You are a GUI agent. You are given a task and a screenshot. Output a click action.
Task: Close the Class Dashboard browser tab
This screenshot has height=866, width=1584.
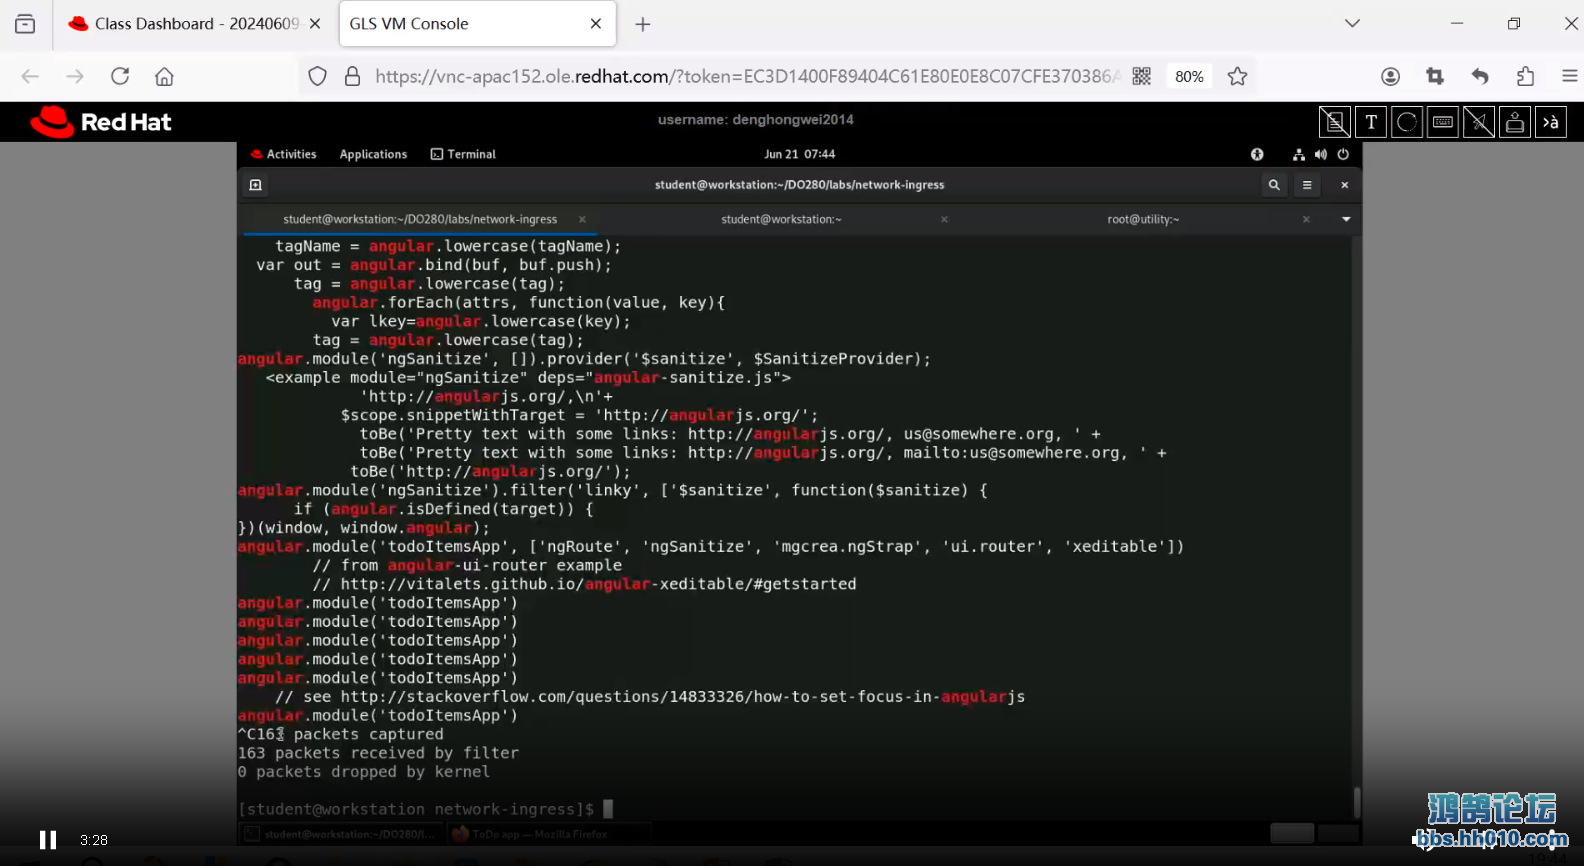click(315, 24)
